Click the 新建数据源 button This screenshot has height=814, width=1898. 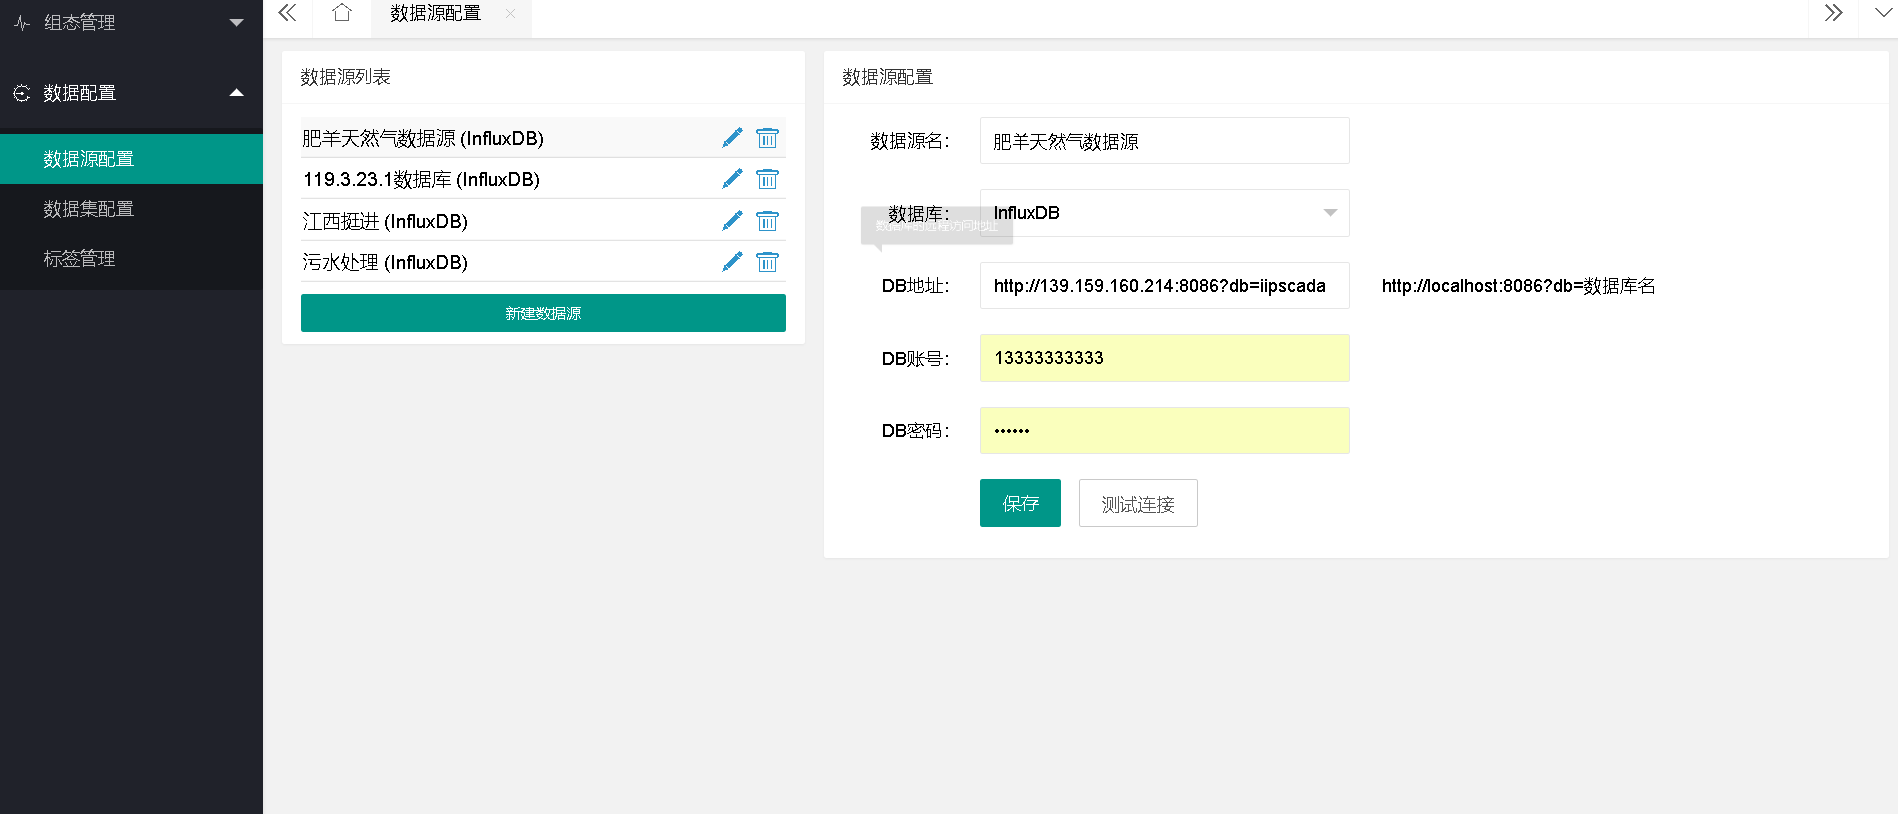click(543, 313)
